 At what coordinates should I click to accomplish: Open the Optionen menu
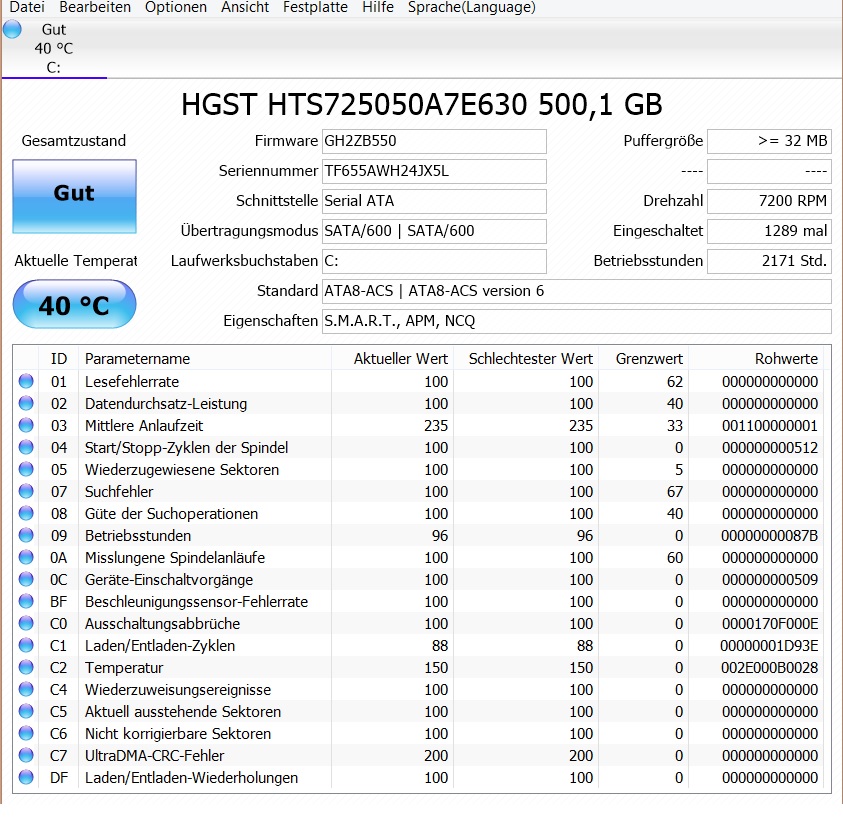tap(176, 7)
